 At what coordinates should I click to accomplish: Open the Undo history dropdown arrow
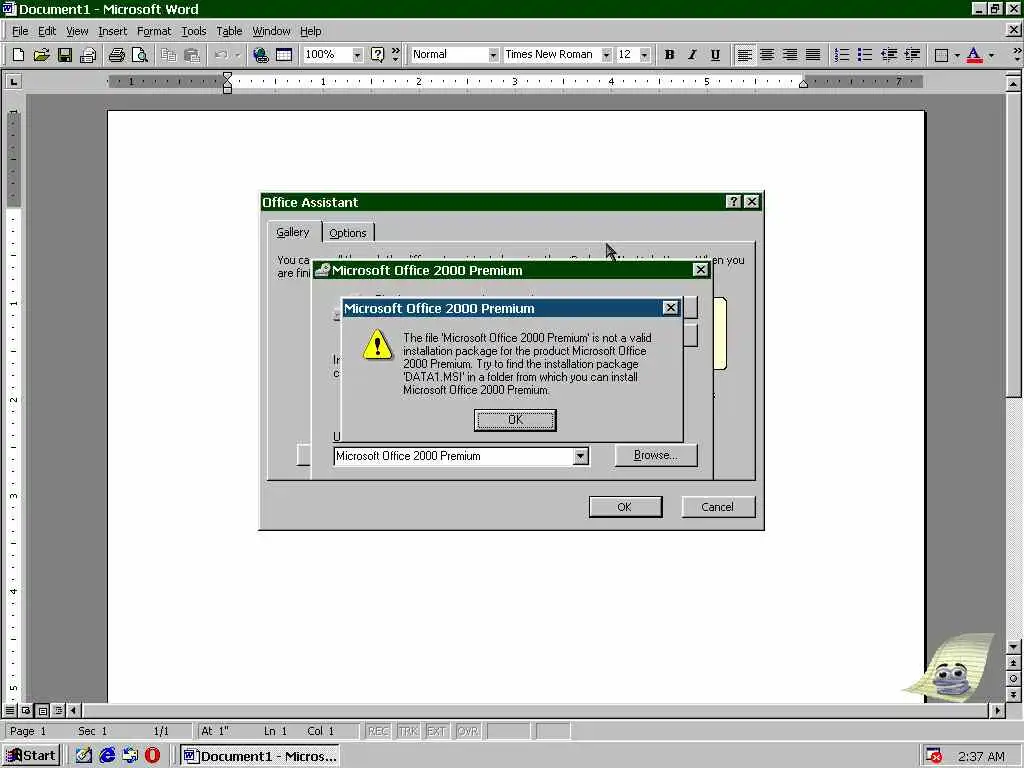[x=237, y=55]
